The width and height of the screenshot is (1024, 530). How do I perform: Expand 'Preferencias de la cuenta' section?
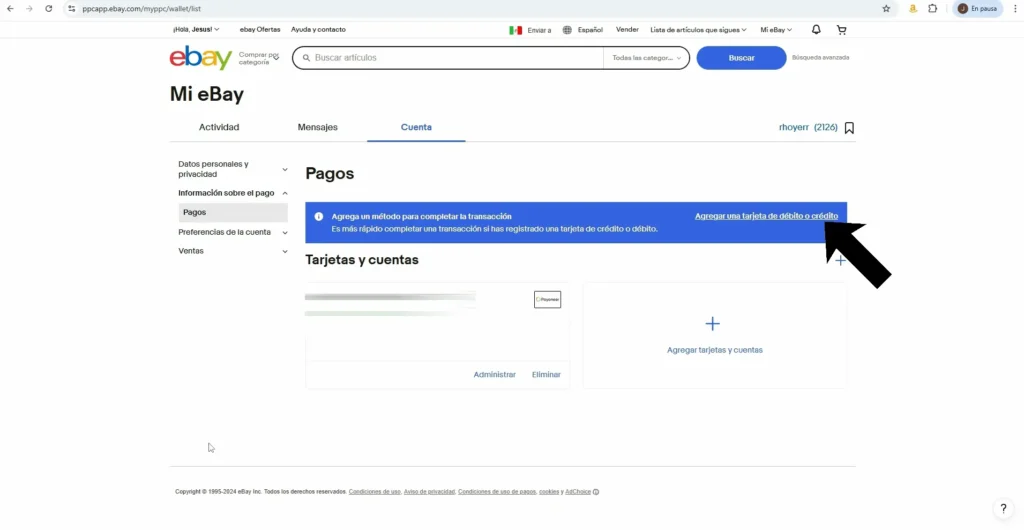click(x=232, y=232)
